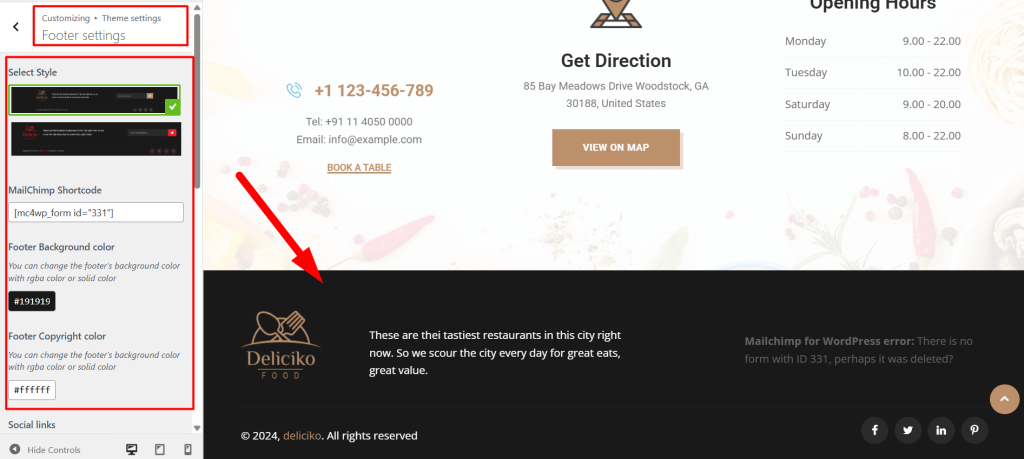Click the scroll down arrow of sidebar
The image size is (1024, 459).
tap(197, 428)
